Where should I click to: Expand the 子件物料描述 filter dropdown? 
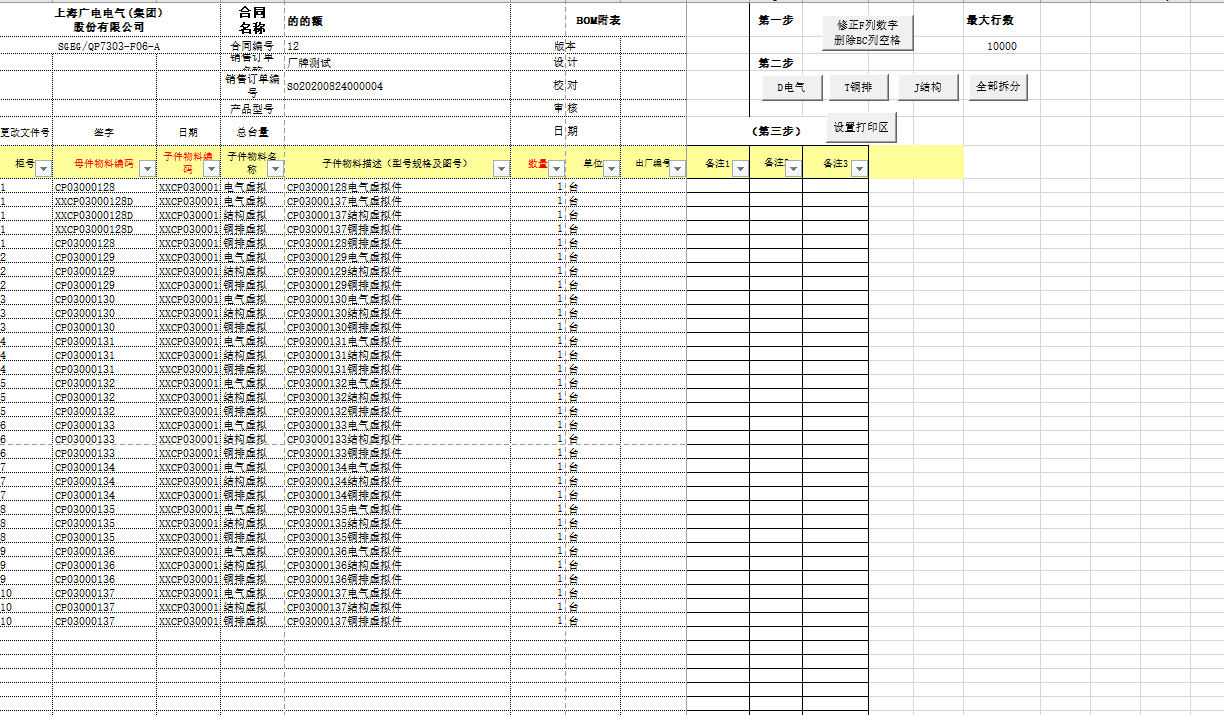click(501, 169)
